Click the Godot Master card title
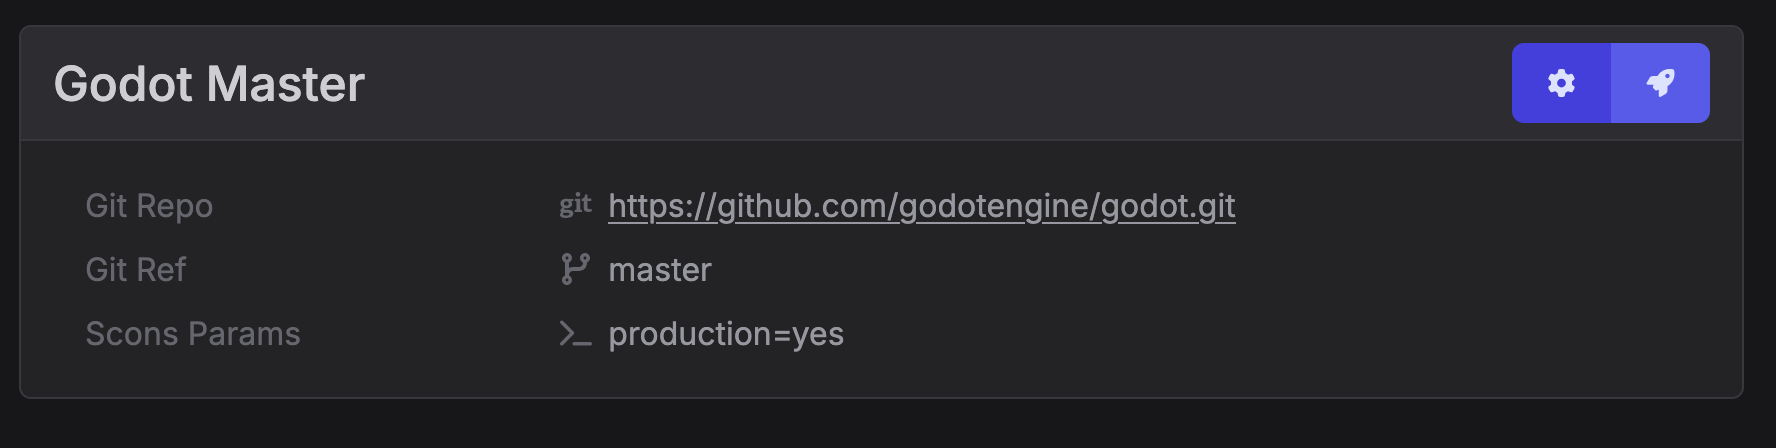The height and width of the screenshot is (448, 1776). 209,84
